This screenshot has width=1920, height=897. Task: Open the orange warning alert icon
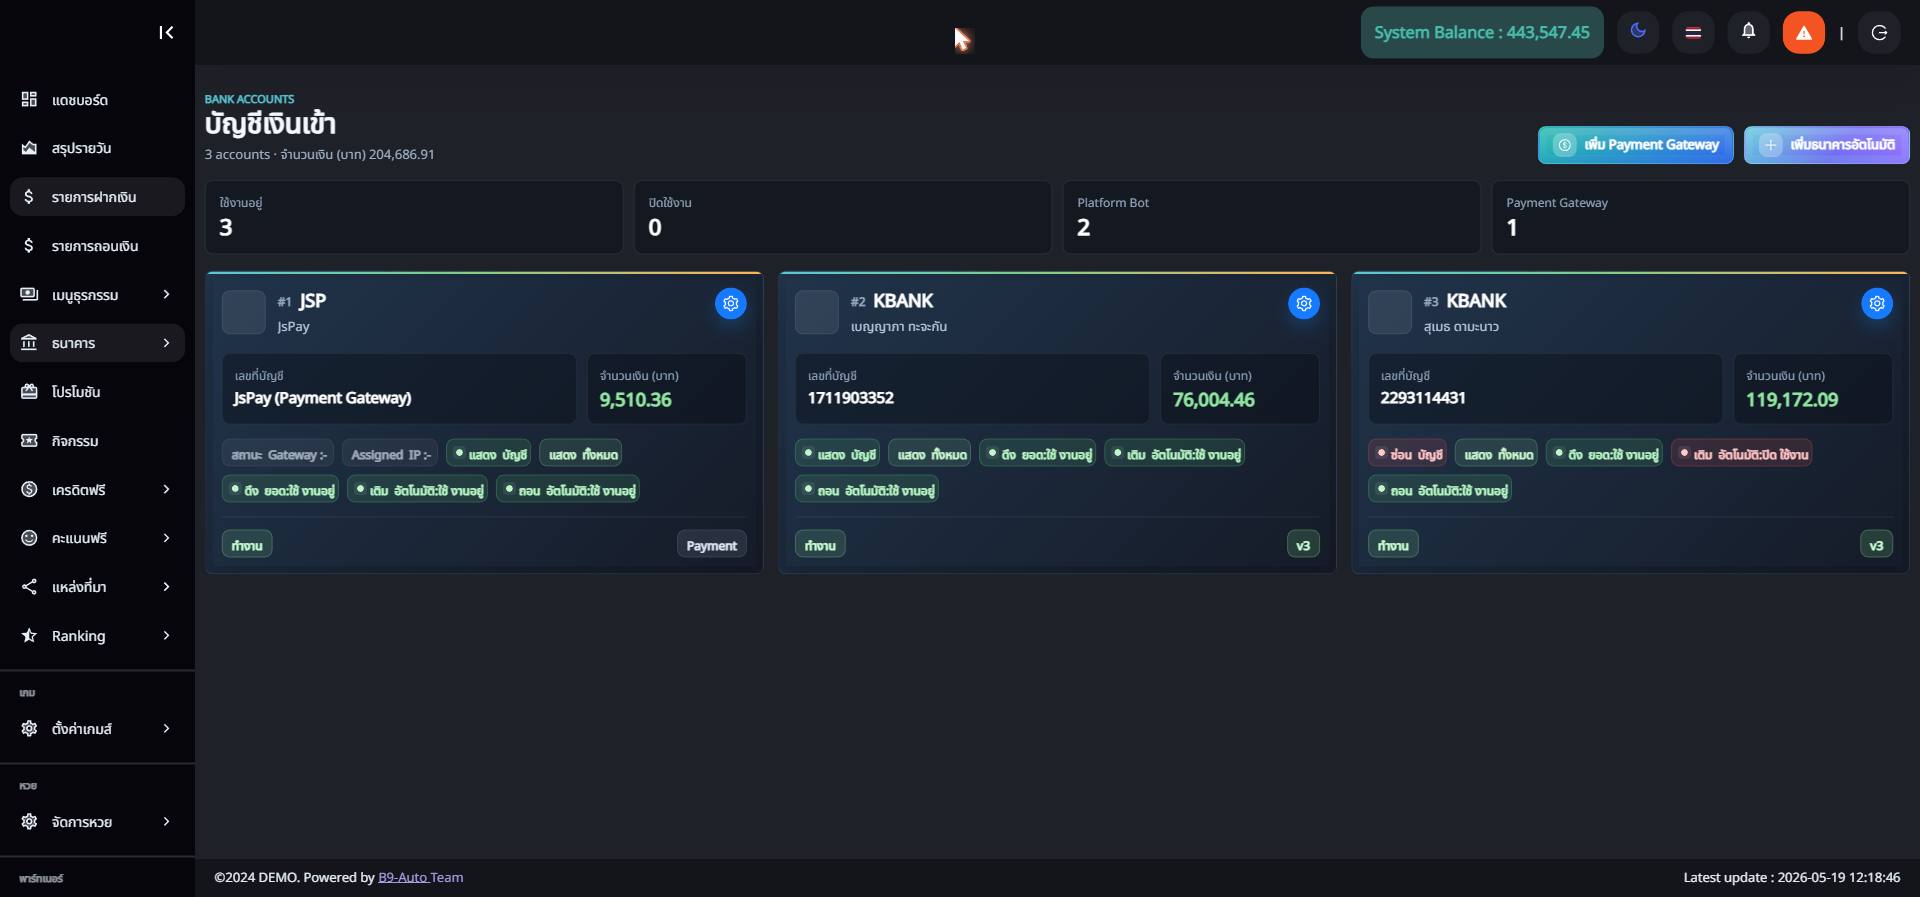[1804, 33]
